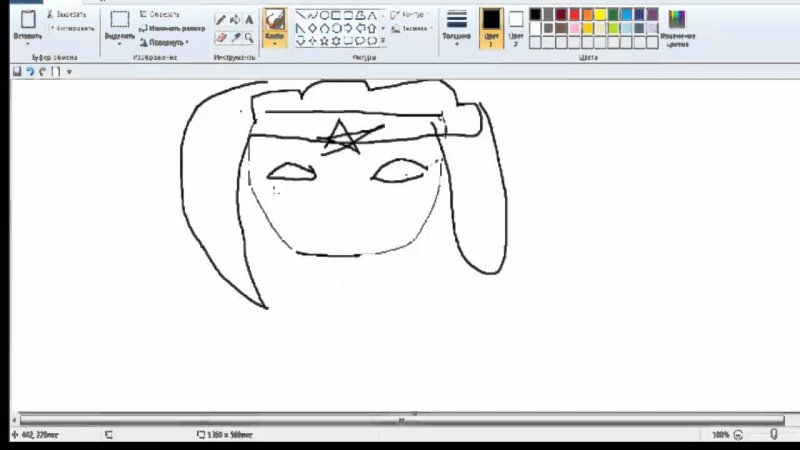Select the Text tool (A)
This screenshot has height=450, width=800.
pyautogui.click(x=249, y=20)
